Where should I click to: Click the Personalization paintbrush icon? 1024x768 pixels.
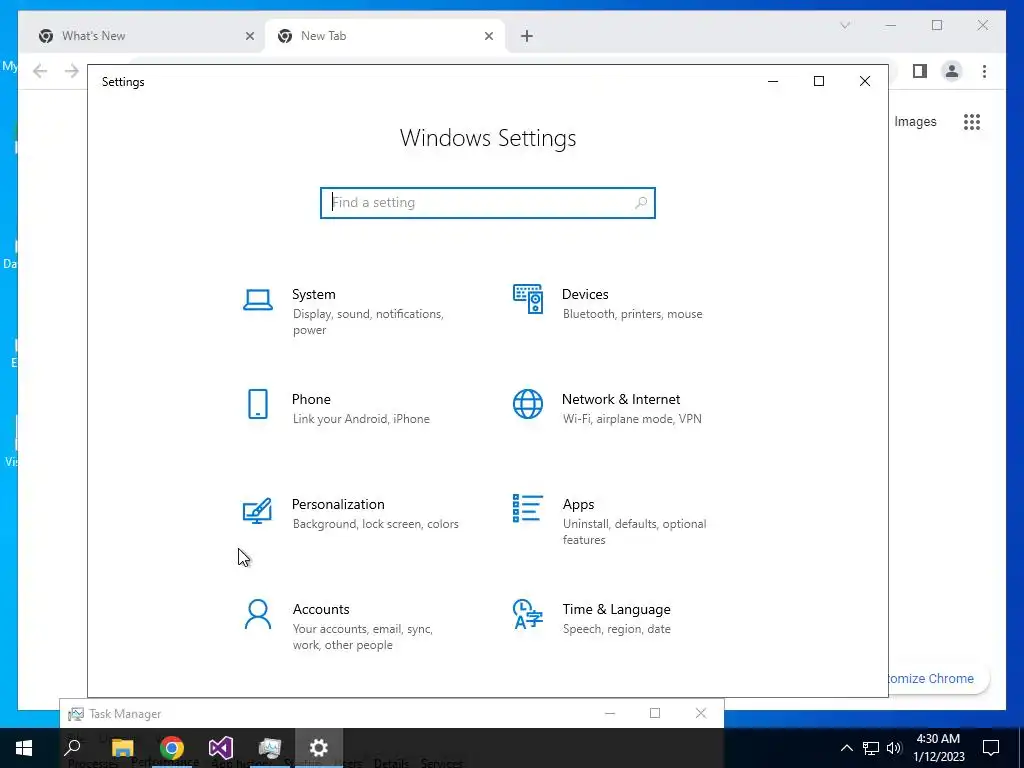pyautogui.click(x=257, y=511)
